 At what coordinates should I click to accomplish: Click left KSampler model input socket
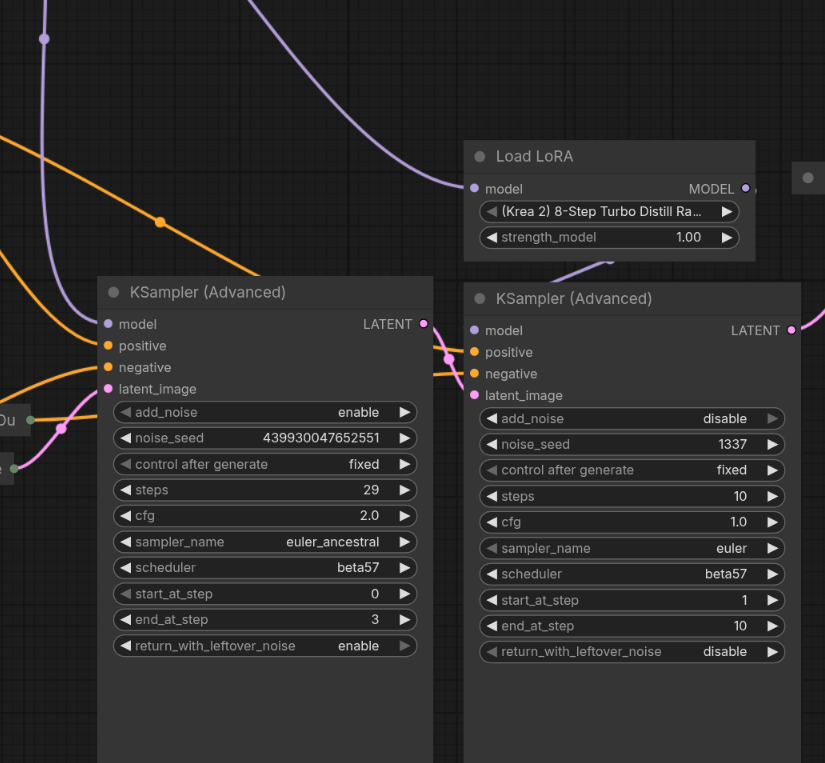coord(108,324)
